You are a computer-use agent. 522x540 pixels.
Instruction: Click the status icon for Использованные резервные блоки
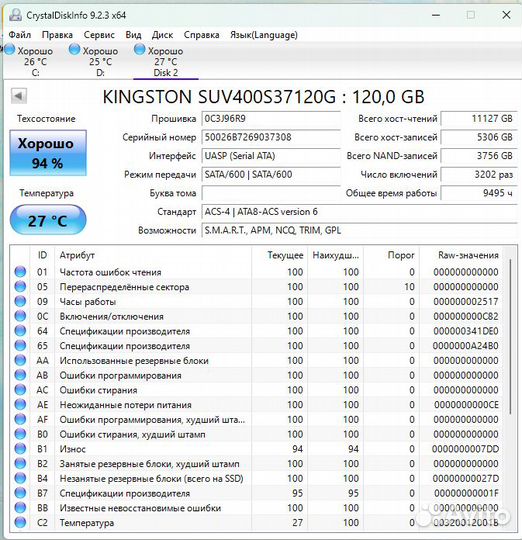(20, 360)
